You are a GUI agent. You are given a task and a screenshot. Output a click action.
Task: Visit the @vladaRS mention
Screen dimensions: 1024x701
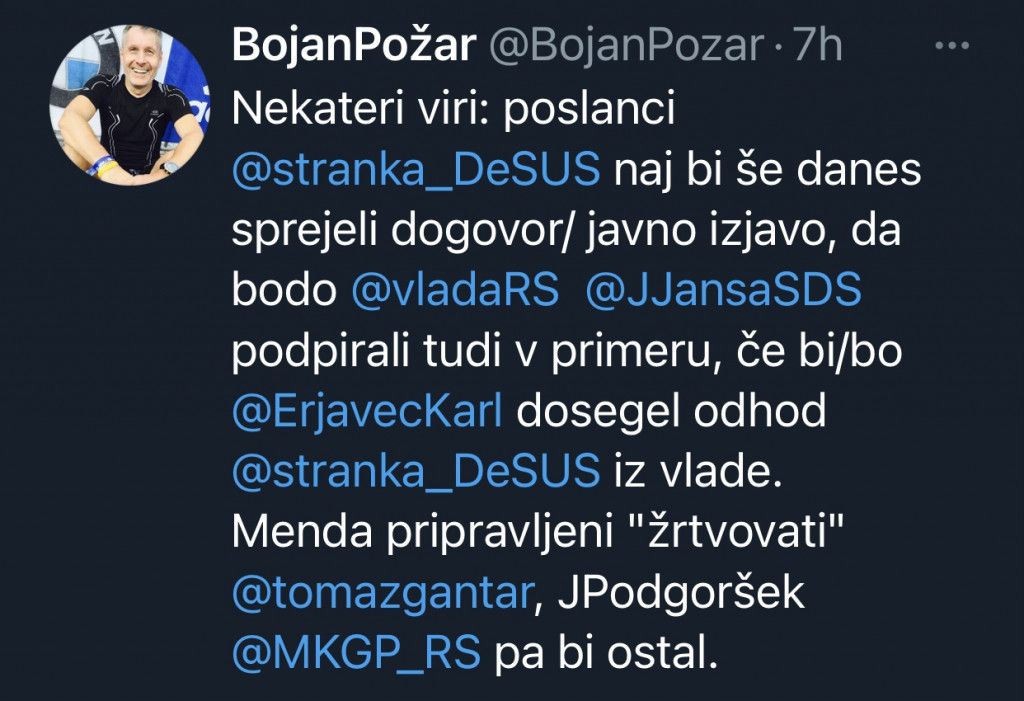click(x=455, y=292)
